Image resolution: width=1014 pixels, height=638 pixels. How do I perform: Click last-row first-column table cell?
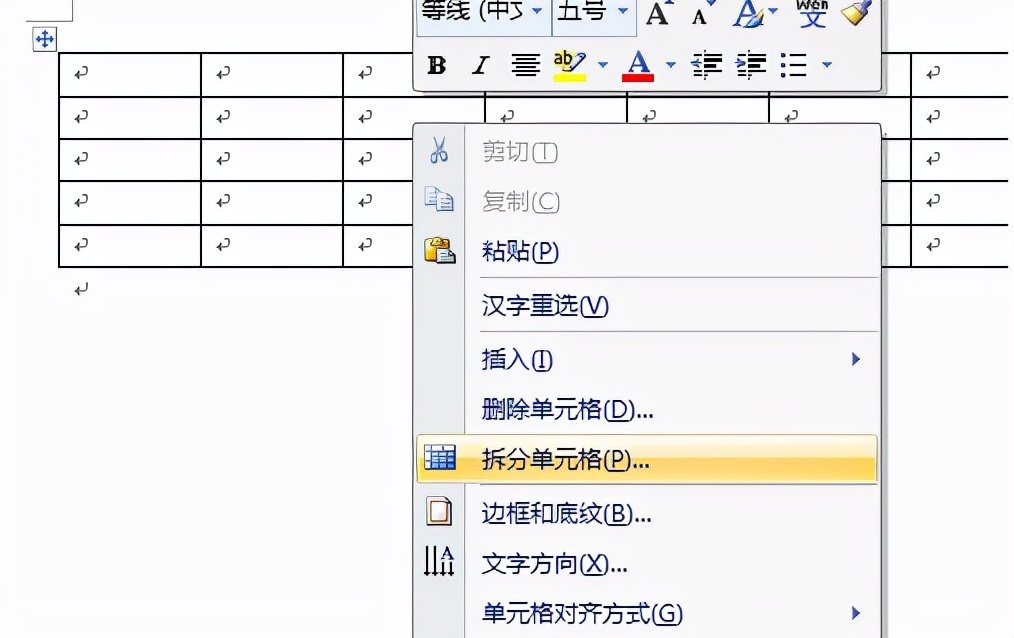coord(130,246)
